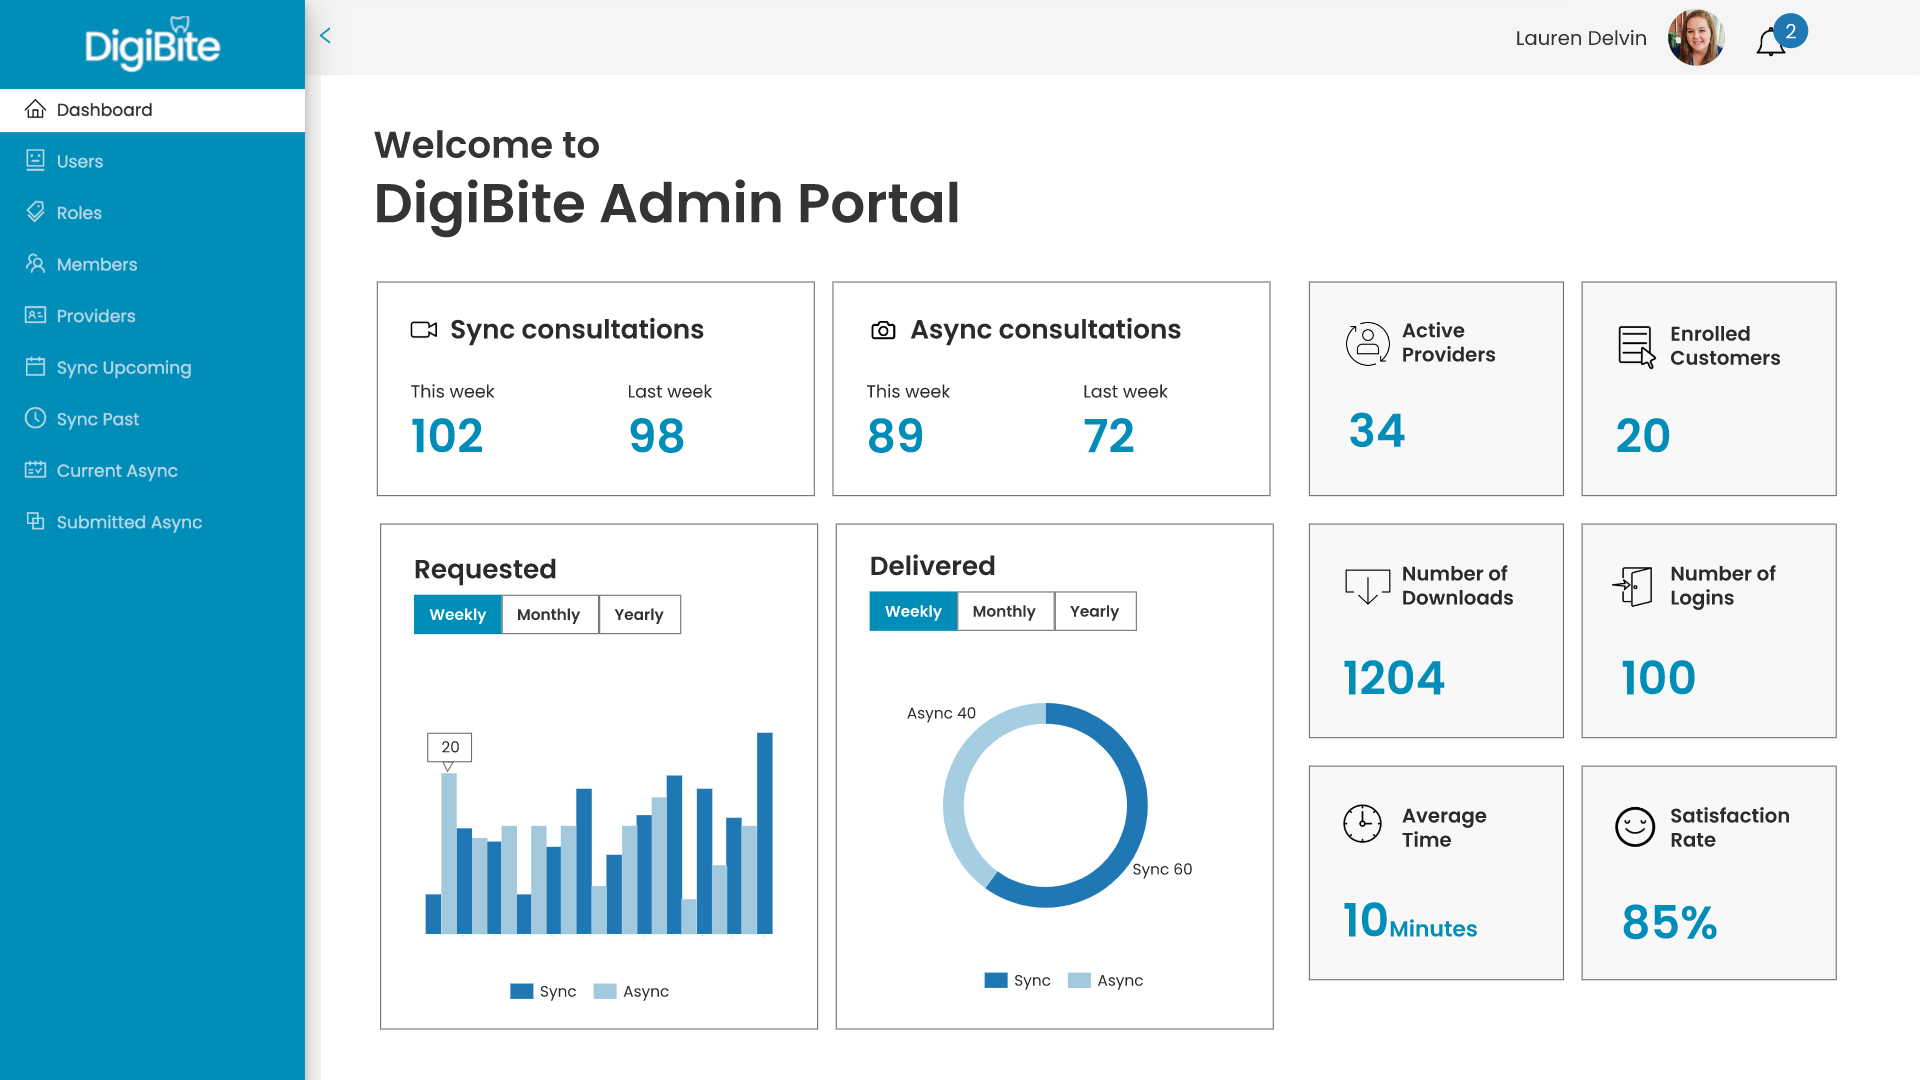Viewport: 1920px width, 1080px height.
Task: Click the Async legend swatch under Requested chart
Action: pos(605,991)
